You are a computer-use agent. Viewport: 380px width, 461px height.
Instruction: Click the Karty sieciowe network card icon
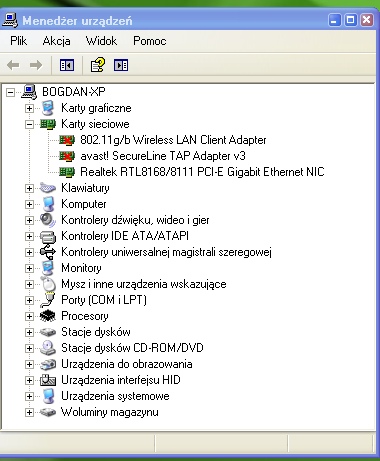[x=48, y=124]
